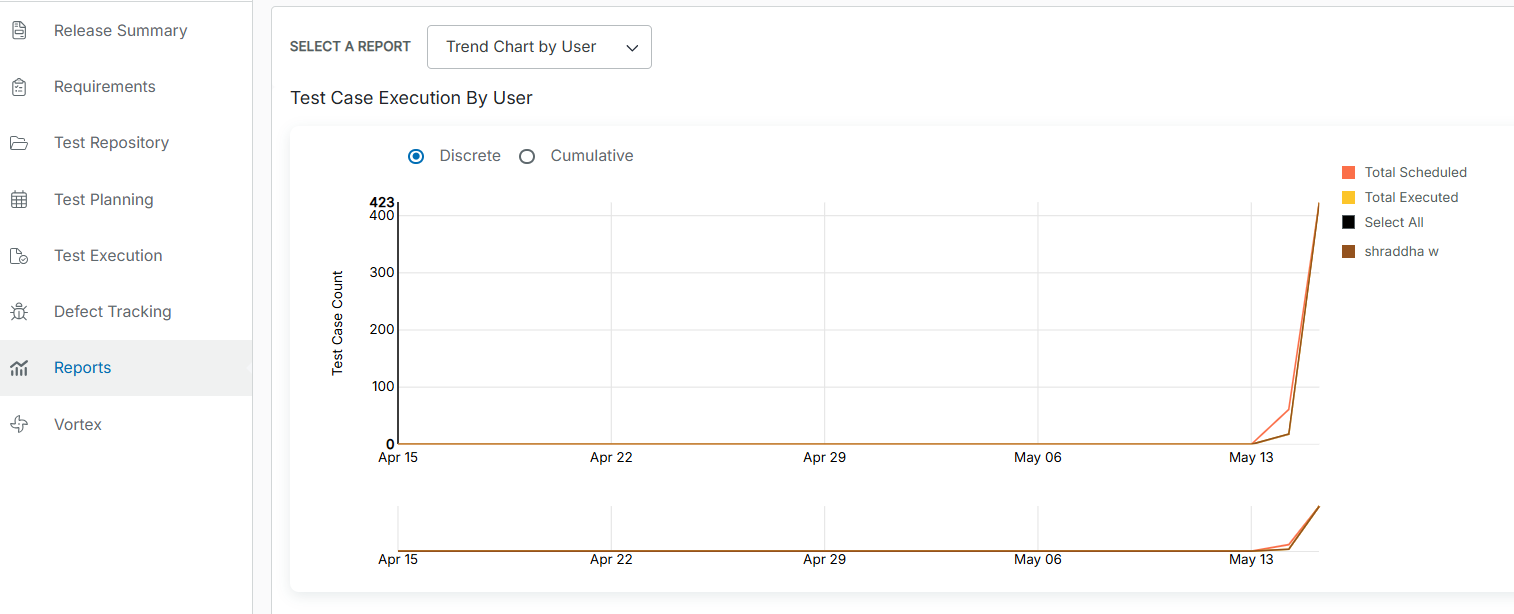1514x614 pixels.
Task: Click the brown shraddha w color swatch
Action: pos(1348,251)
